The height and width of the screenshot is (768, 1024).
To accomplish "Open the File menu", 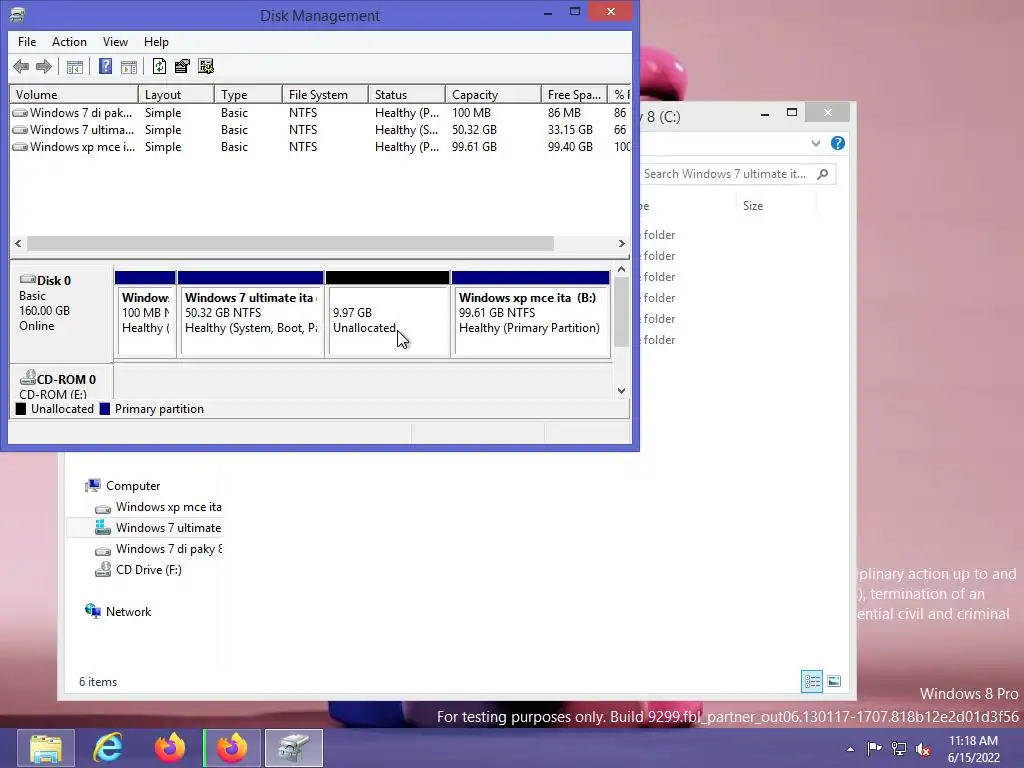I will [27, 42].
